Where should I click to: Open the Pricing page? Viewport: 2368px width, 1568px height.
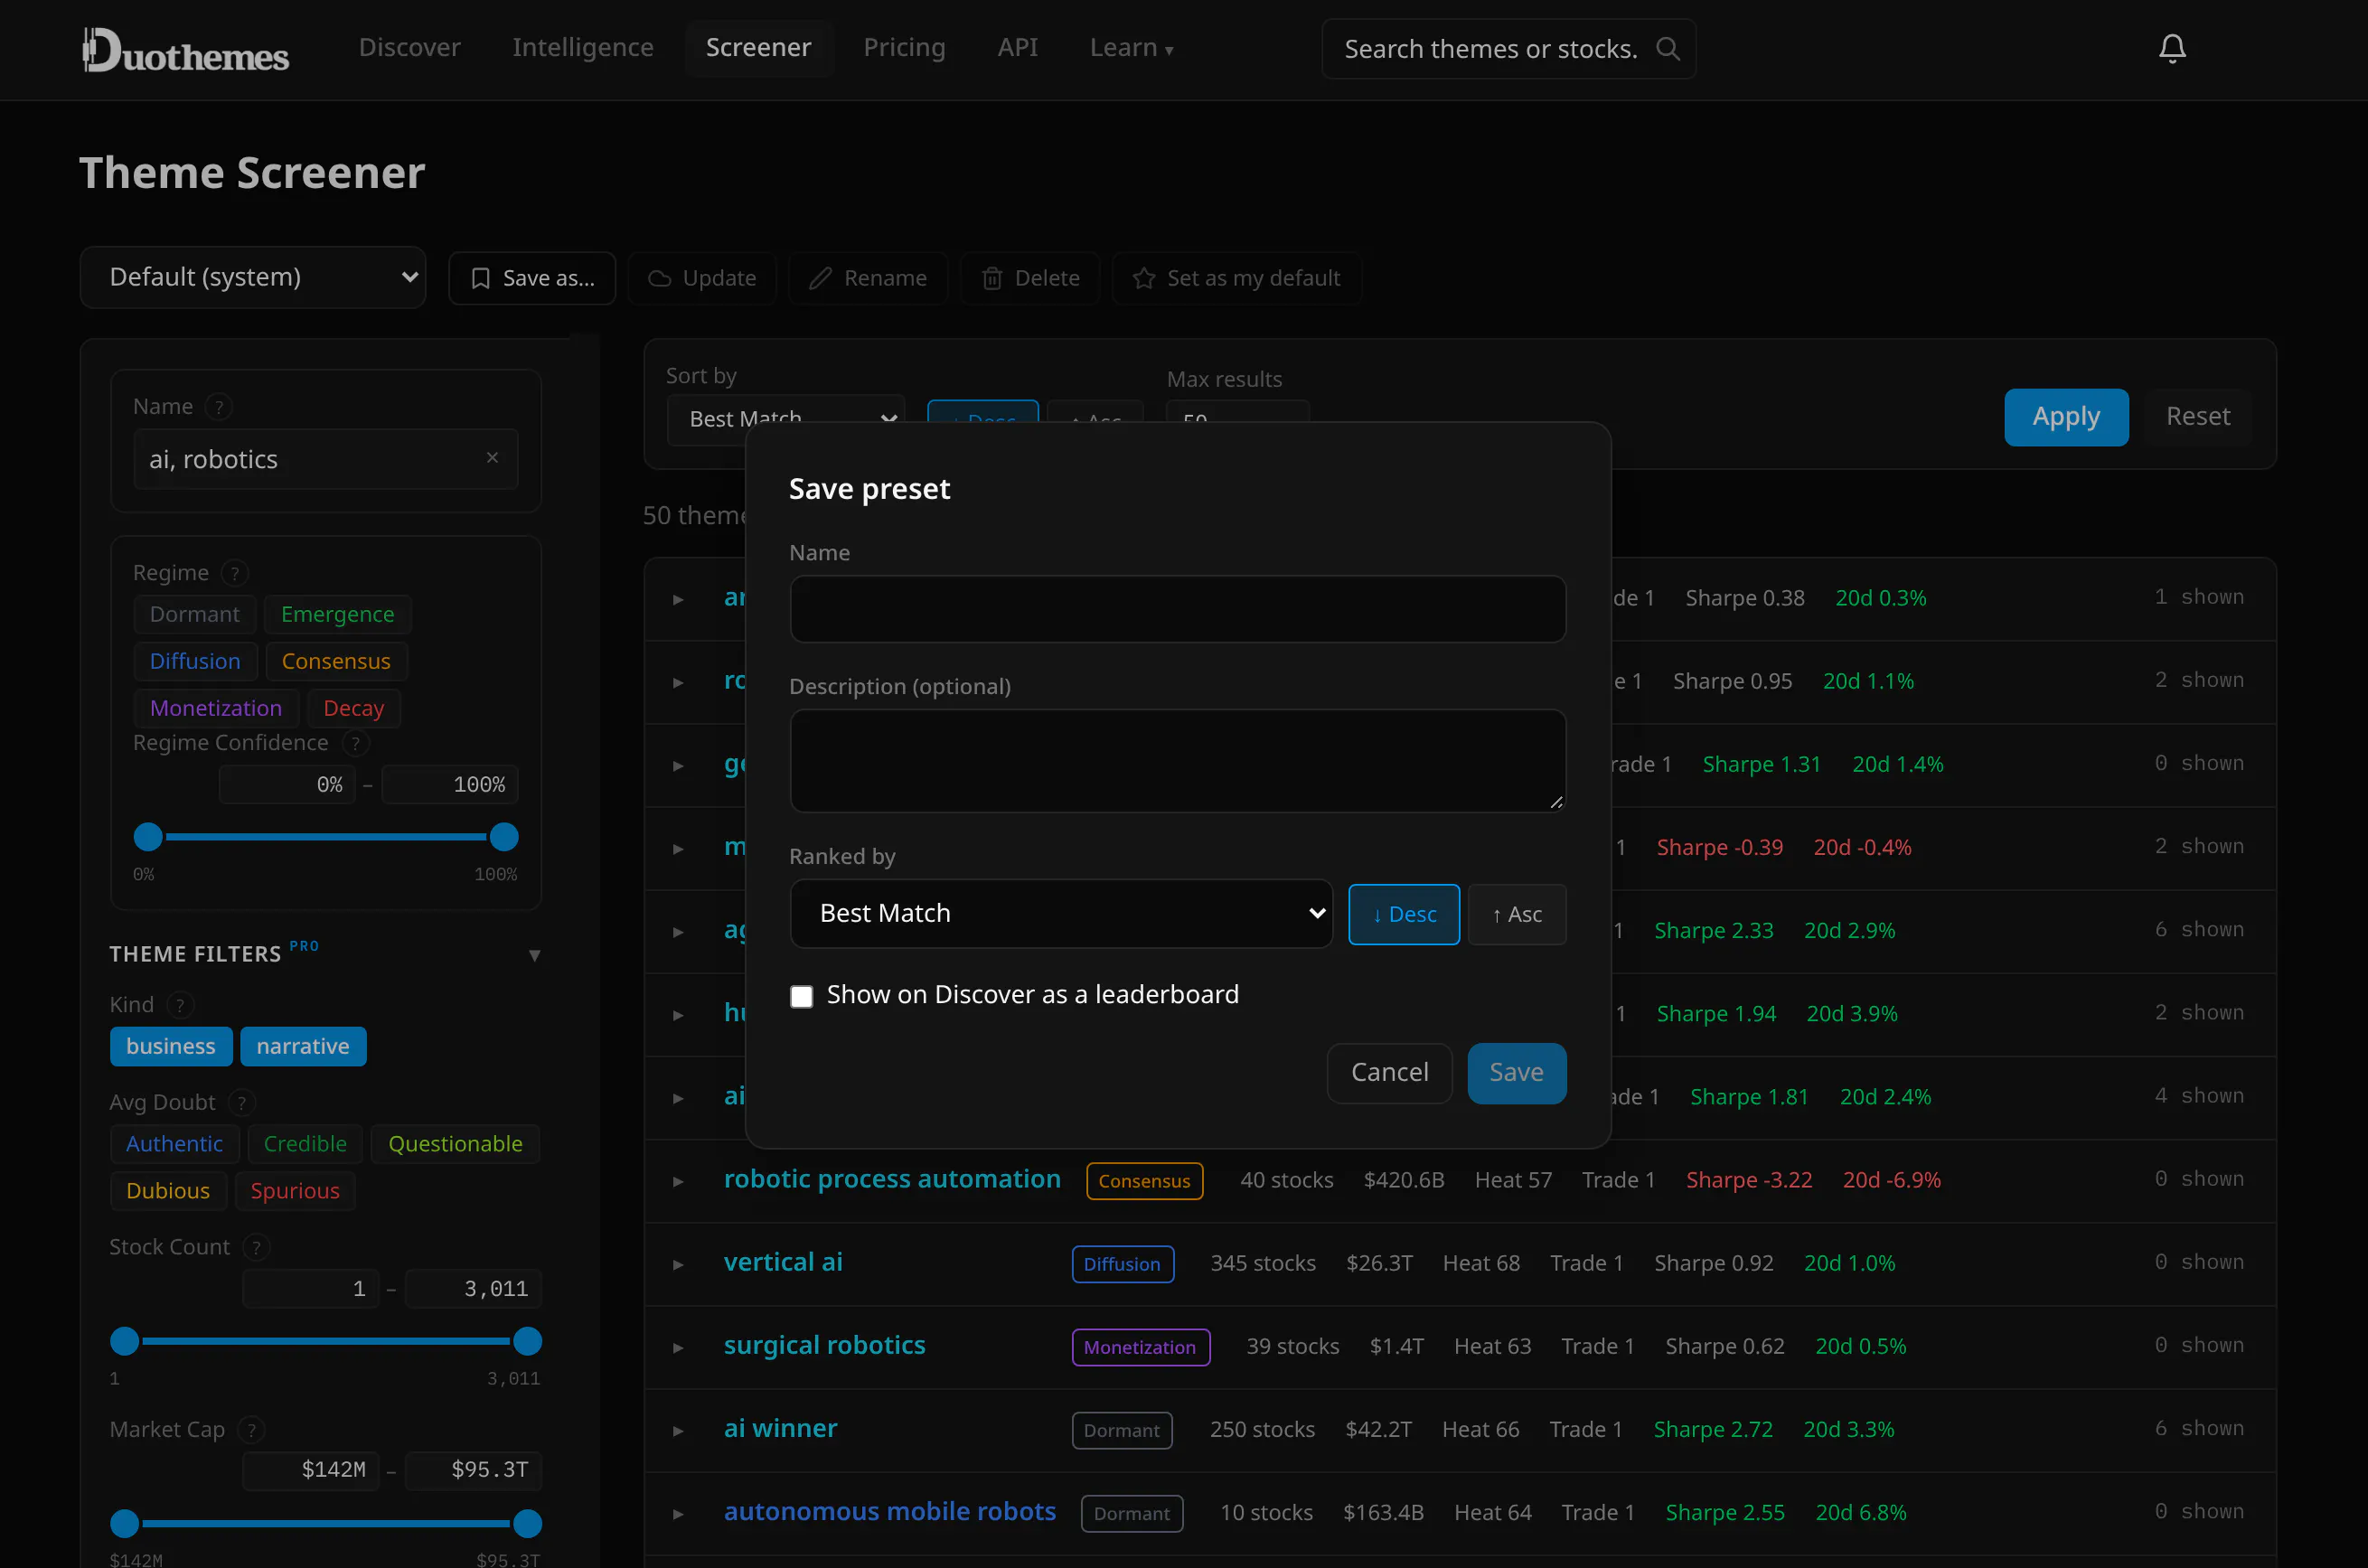point(904,48)
